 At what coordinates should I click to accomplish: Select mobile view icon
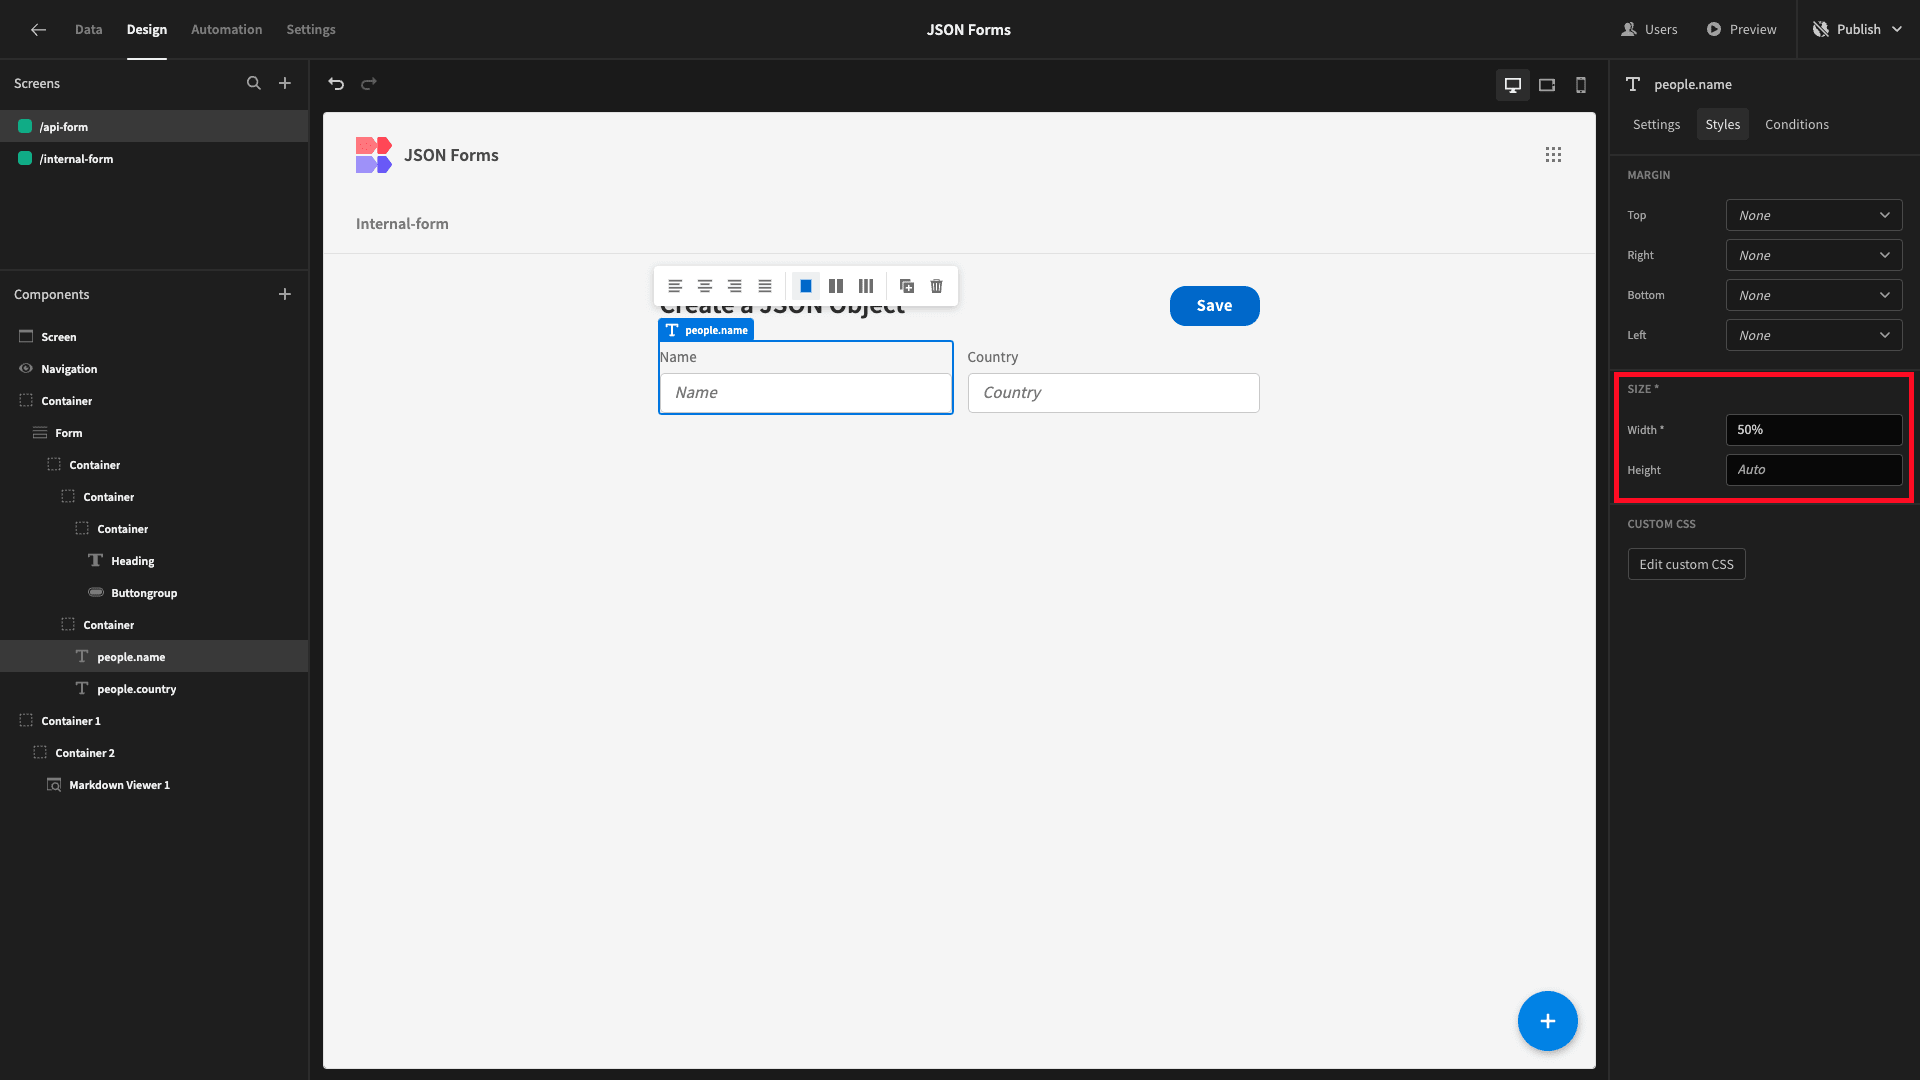(1581, 84)
